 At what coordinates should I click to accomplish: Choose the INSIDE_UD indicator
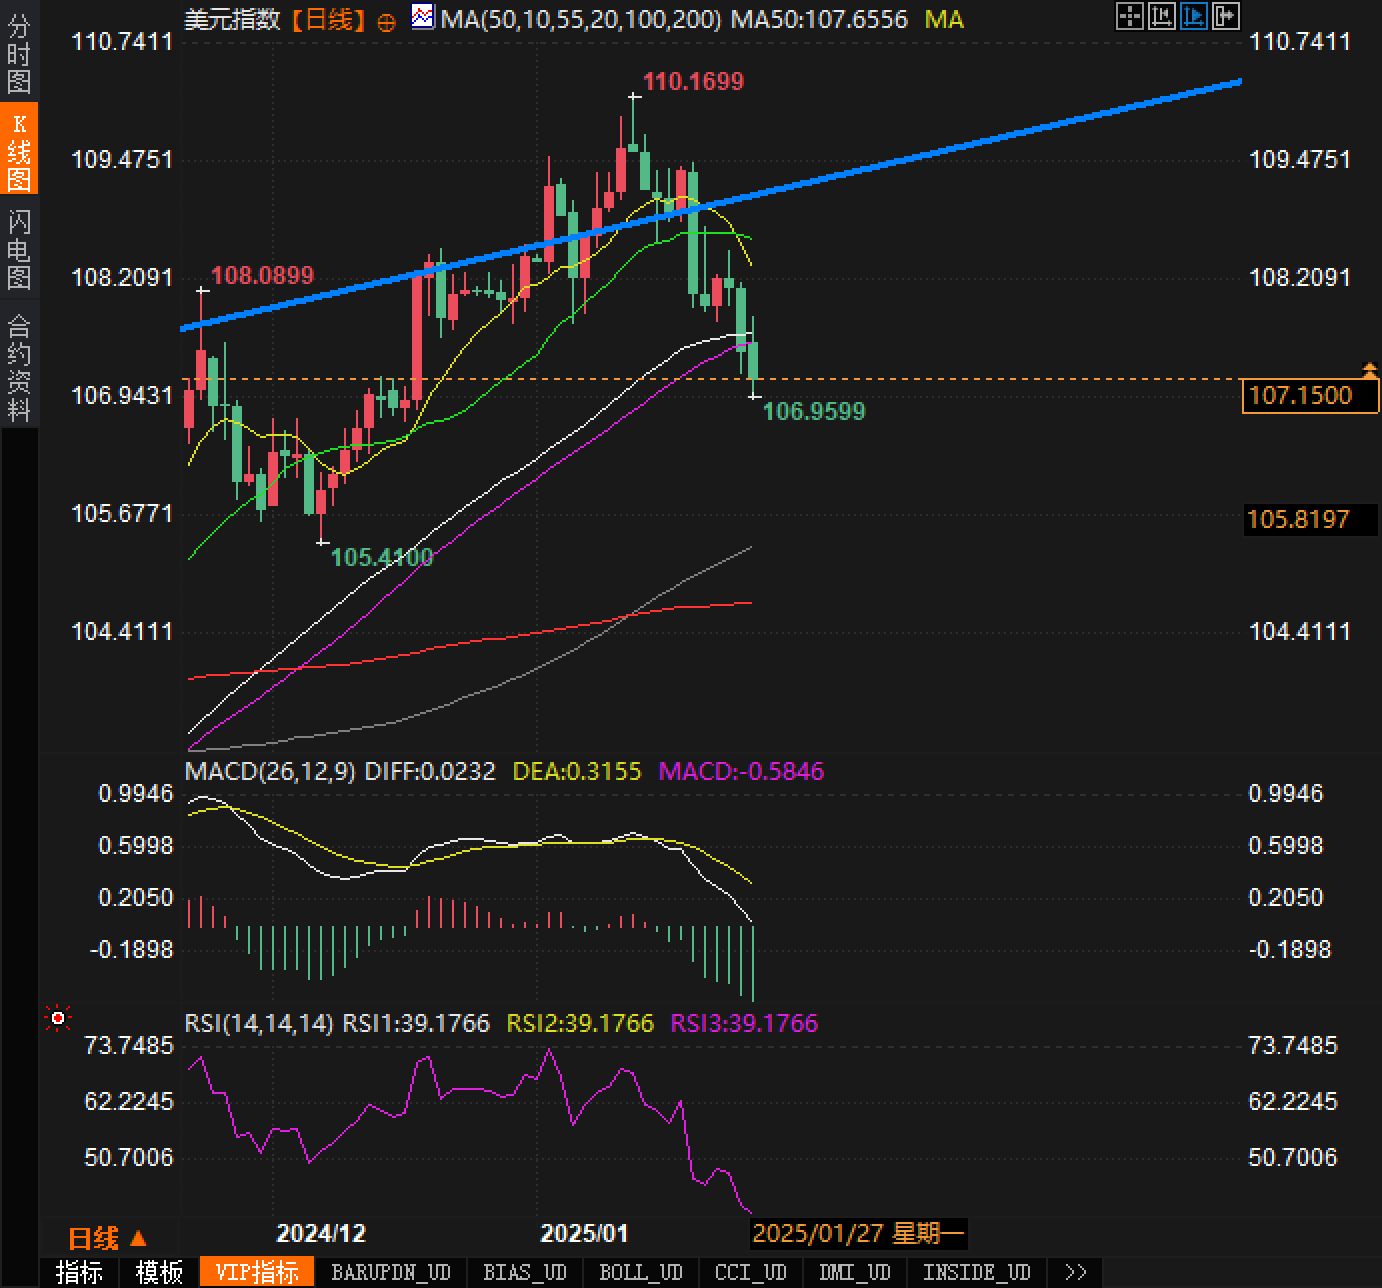(977, 1272)
